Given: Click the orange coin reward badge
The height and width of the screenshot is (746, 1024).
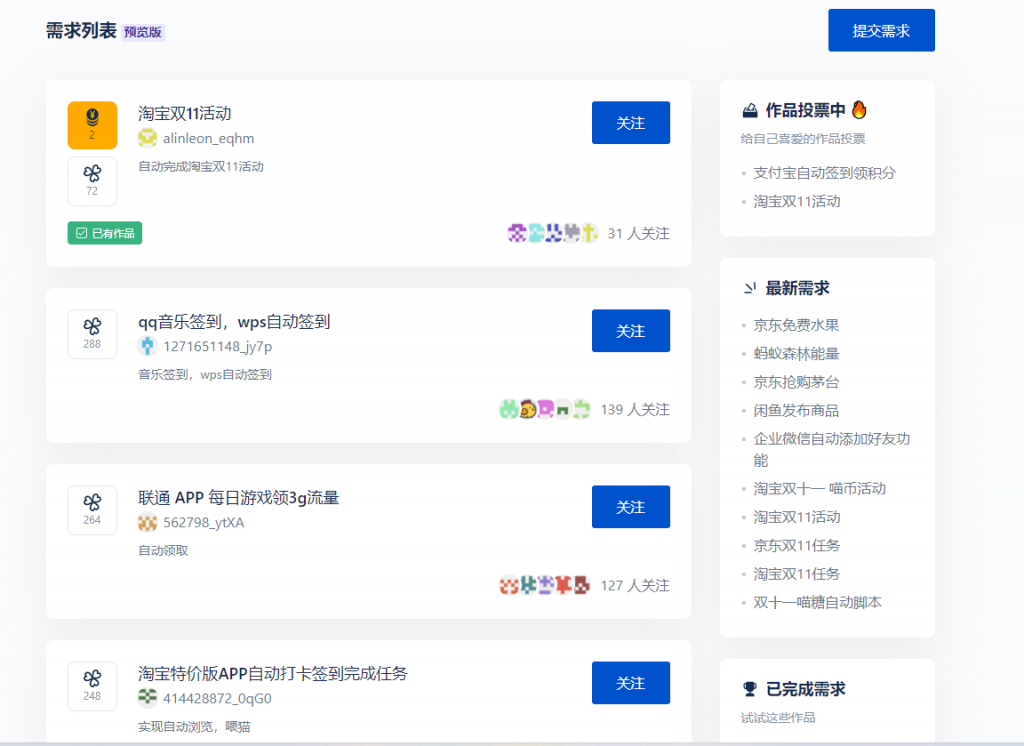Looking at the screenshot, I should (92, 125).
